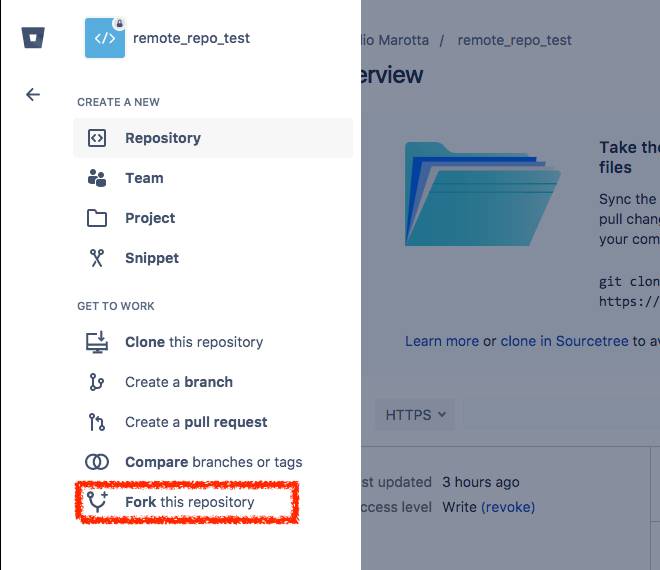
Task: Open the Learn more link
Action: click(442, 341)
